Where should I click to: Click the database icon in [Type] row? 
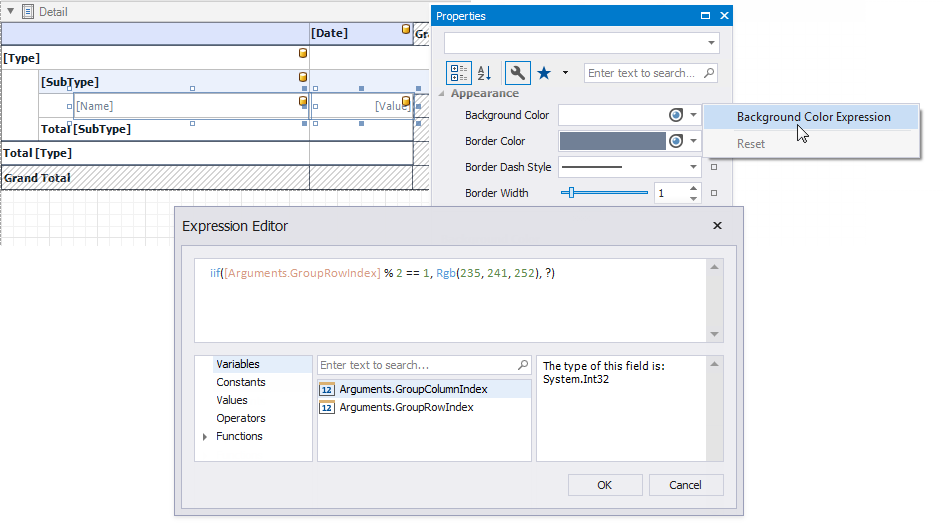302,53
